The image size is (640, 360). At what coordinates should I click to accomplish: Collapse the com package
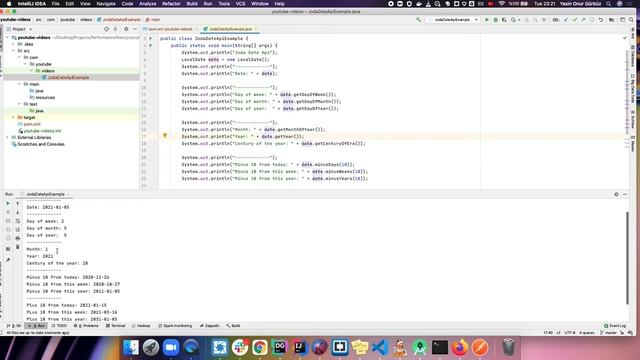(19, 58)
